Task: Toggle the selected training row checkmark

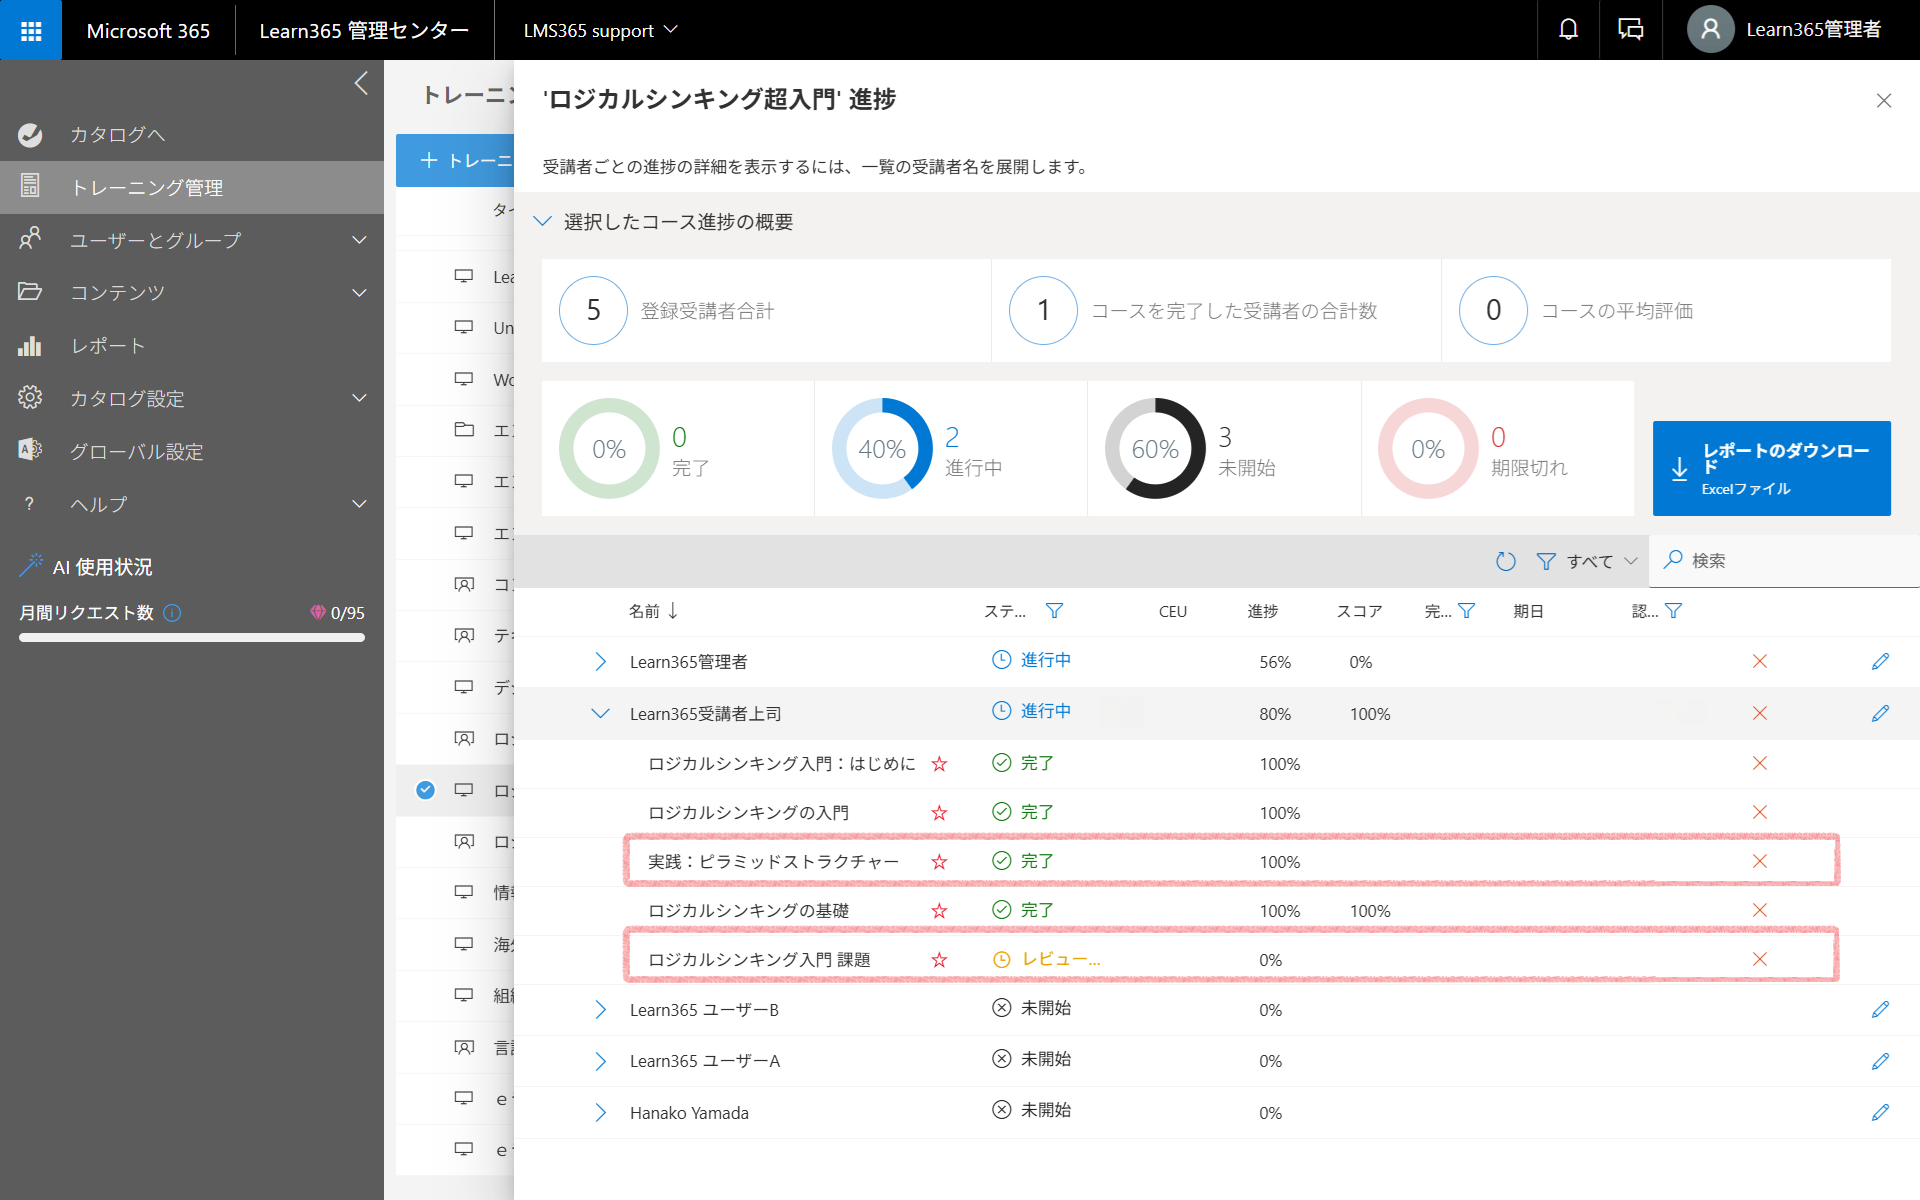Action: click(x=425, y=790)
